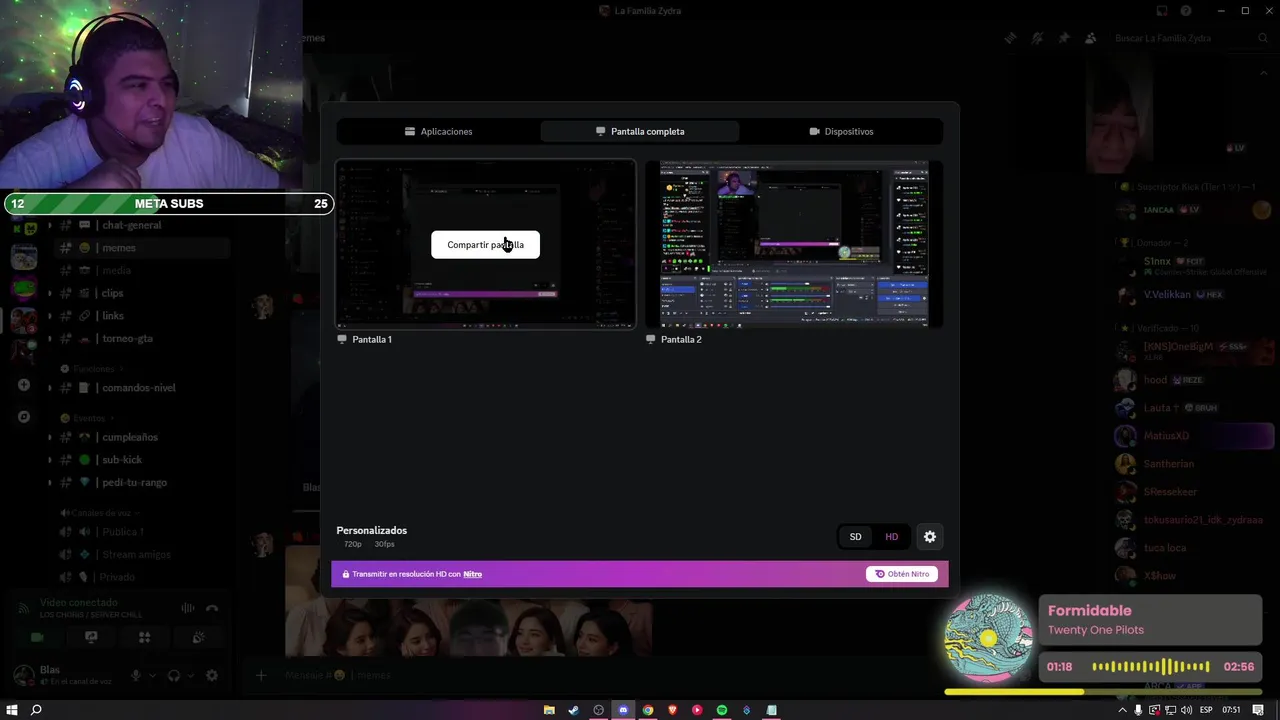
Task: Click the Pantalla 2 label
Action: coord(680,339)
